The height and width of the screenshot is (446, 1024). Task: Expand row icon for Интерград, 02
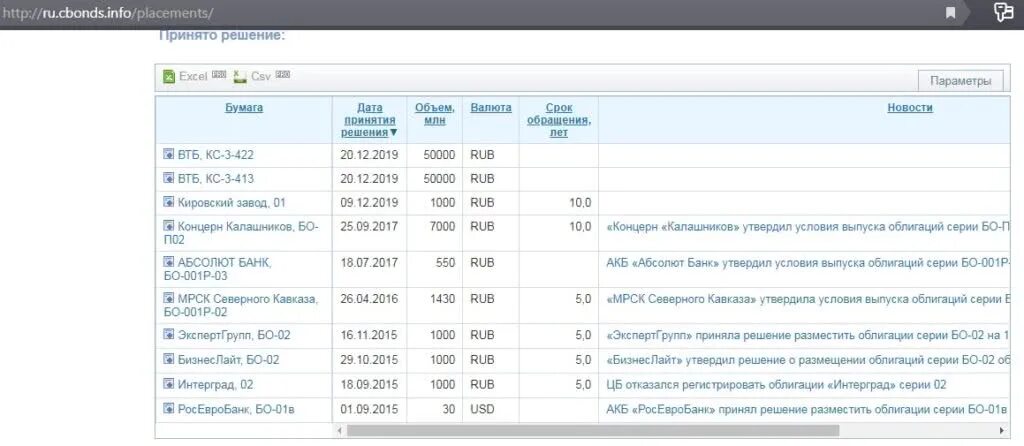(168, 385)
